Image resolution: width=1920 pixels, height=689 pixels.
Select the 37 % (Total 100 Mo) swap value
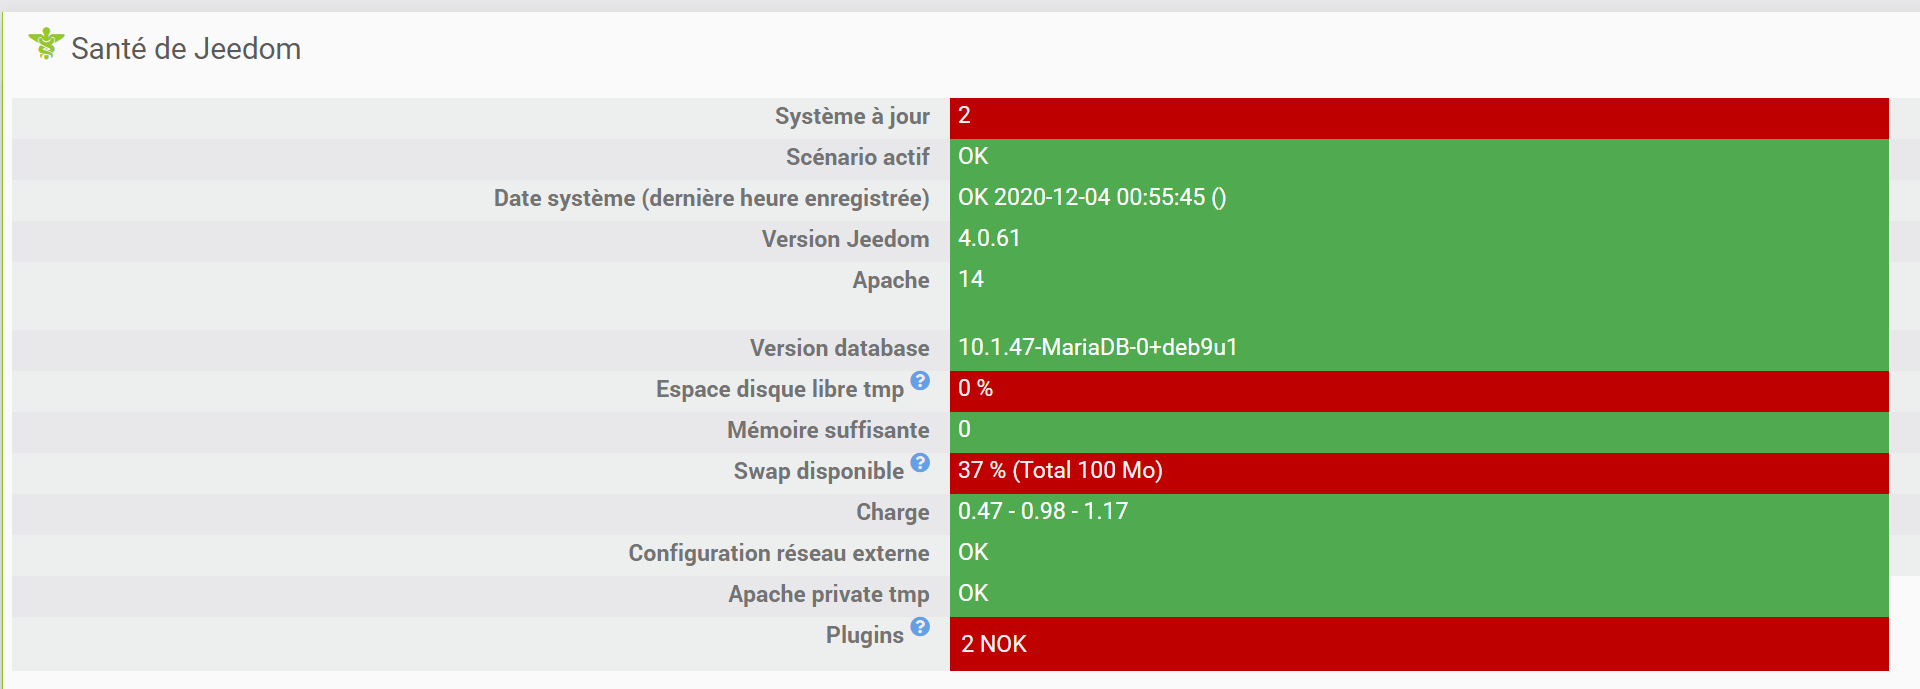click(x=1060, y=471)
